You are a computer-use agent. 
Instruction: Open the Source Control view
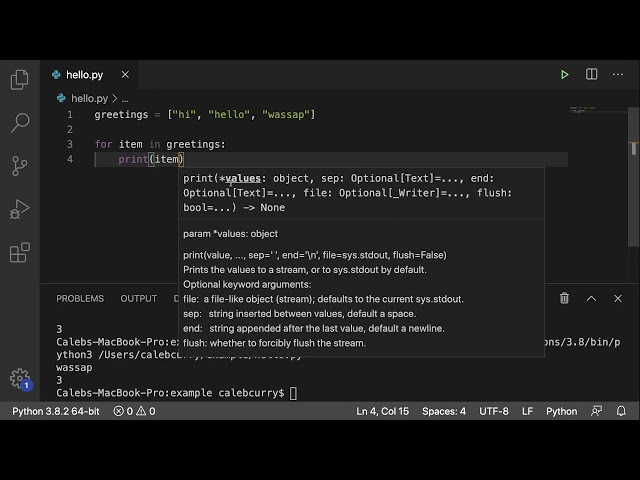[20, 166]
